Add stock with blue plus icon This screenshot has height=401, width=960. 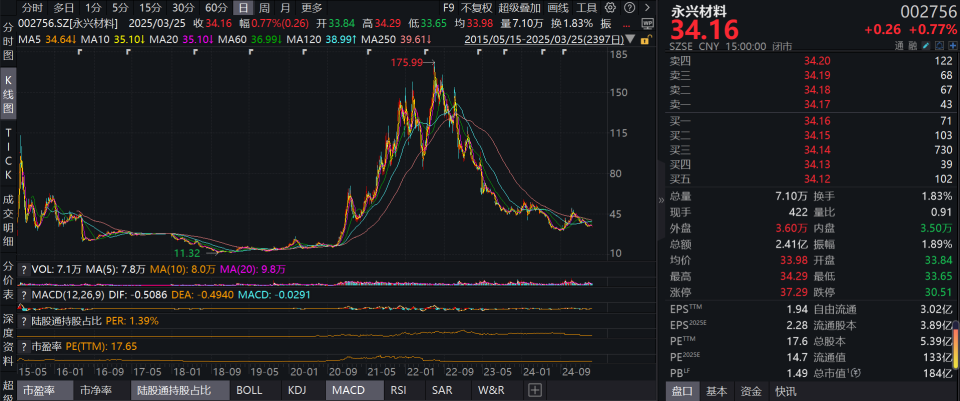[x=953, y=46]
